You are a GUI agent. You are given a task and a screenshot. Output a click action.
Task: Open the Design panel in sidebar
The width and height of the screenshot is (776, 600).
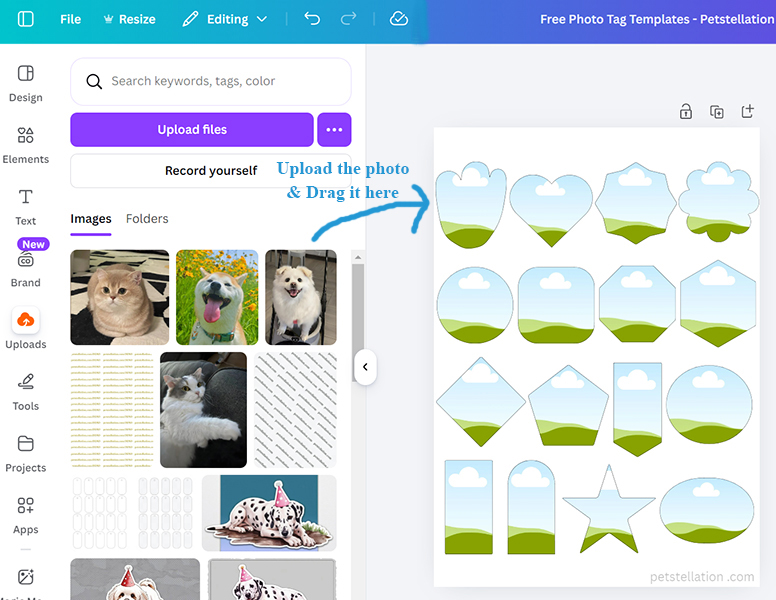coord(26,83)
